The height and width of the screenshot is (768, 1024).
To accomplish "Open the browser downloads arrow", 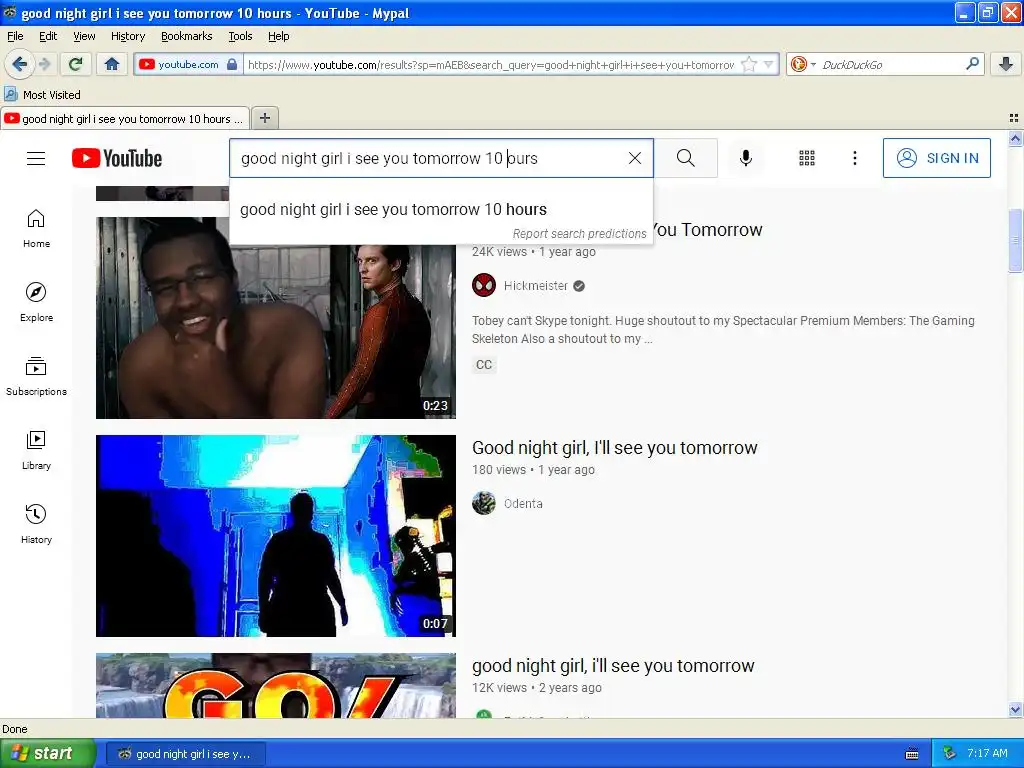I will point(1006,64).
